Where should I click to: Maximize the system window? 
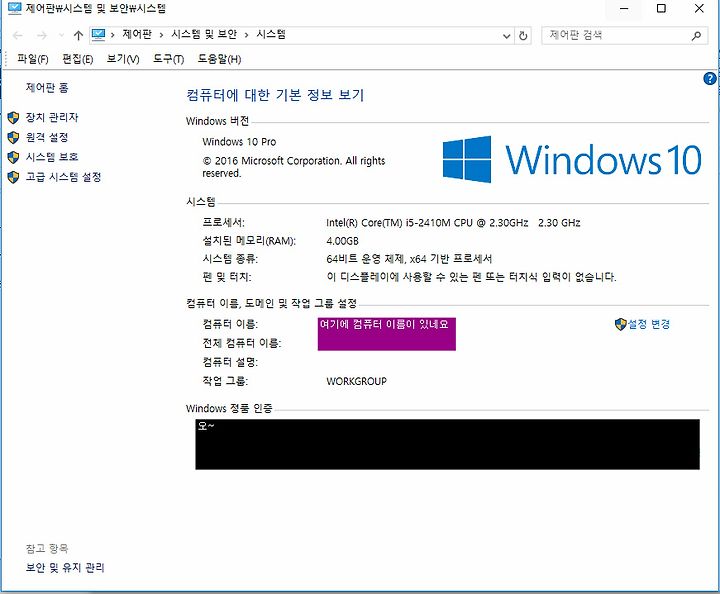[661, 8]
